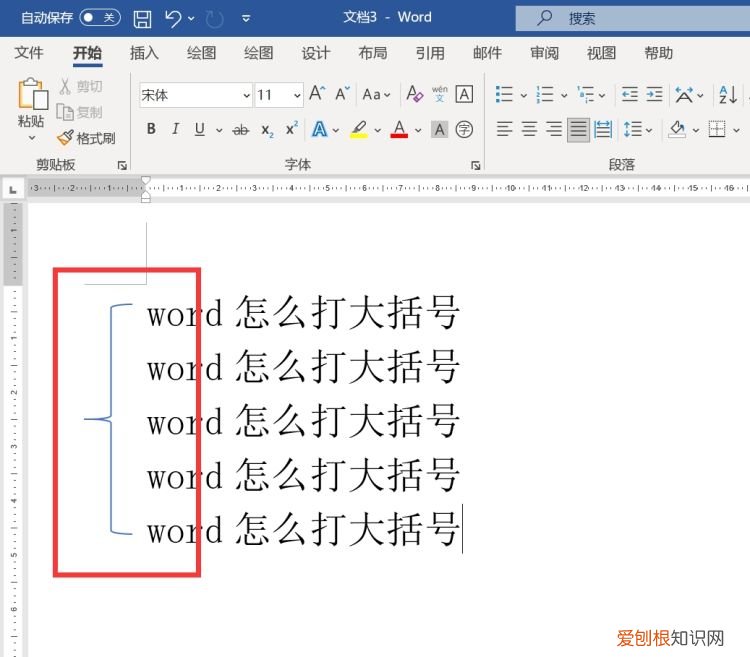Open Customize Quick Access Toolbar dropdown
Screen dimensions: 750x657
246,19
